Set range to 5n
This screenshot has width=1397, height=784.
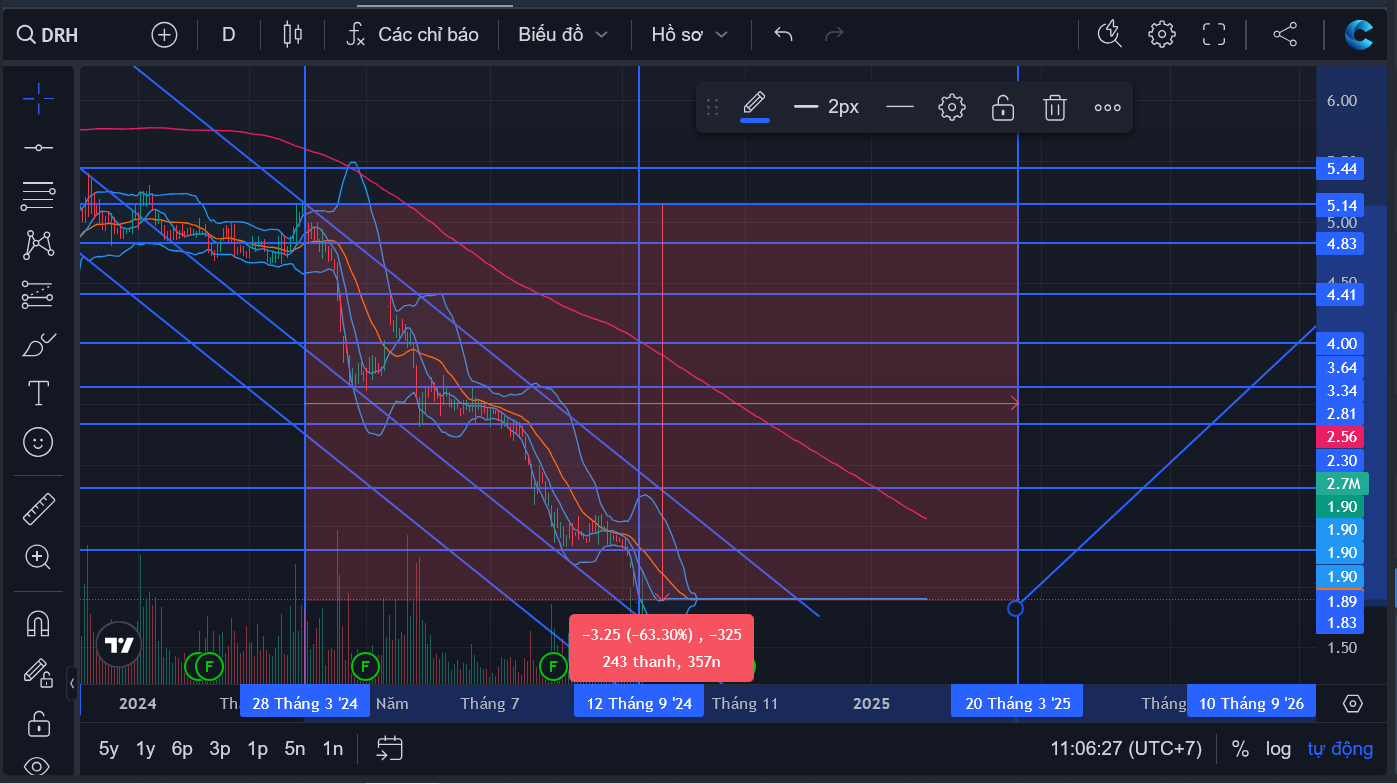point(295,748)
